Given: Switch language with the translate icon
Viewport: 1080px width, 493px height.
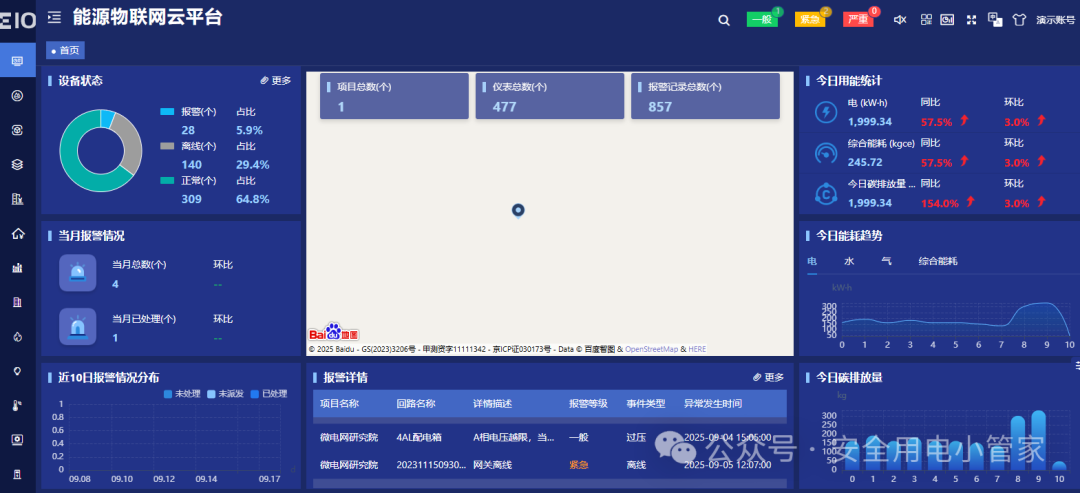Looking at the screenshot, I should [995, 20].
